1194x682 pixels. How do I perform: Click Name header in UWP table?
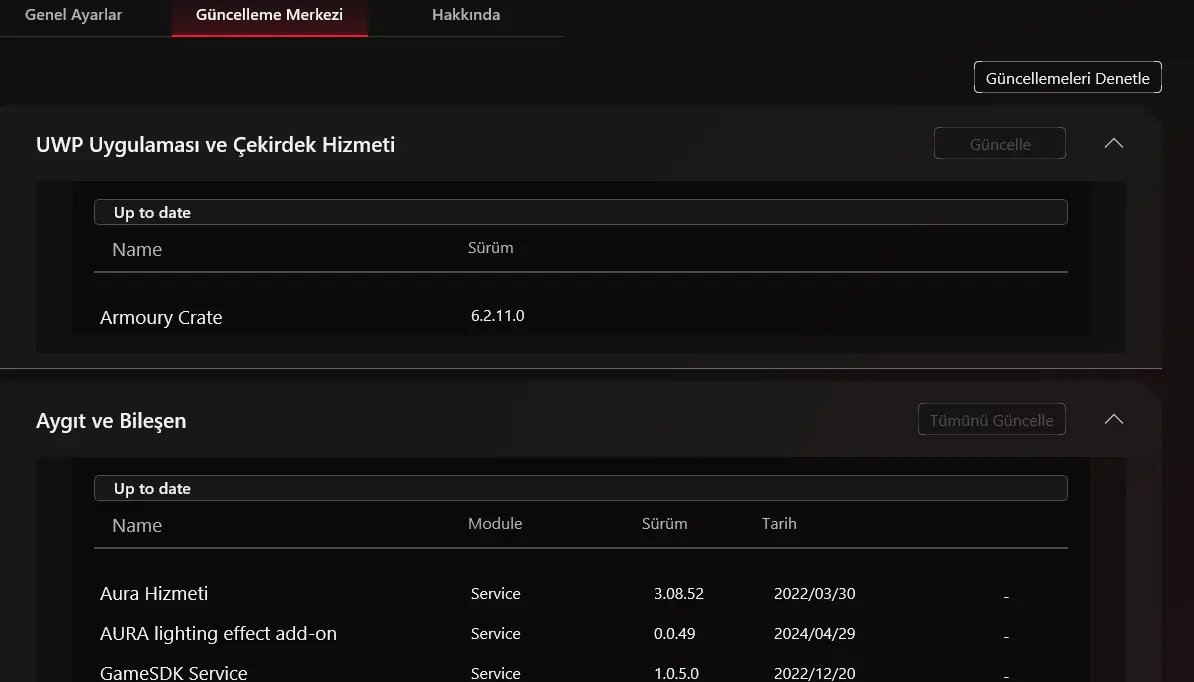137,250
